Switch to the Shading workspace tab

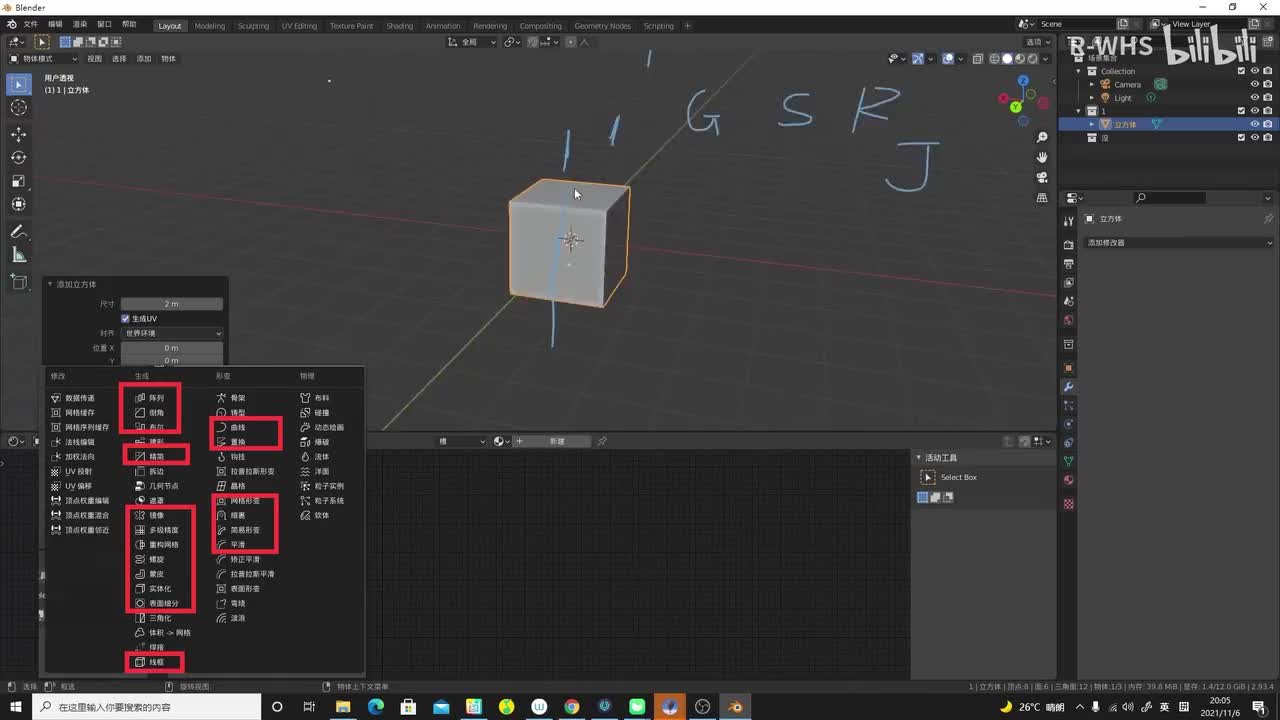(399, 26)
